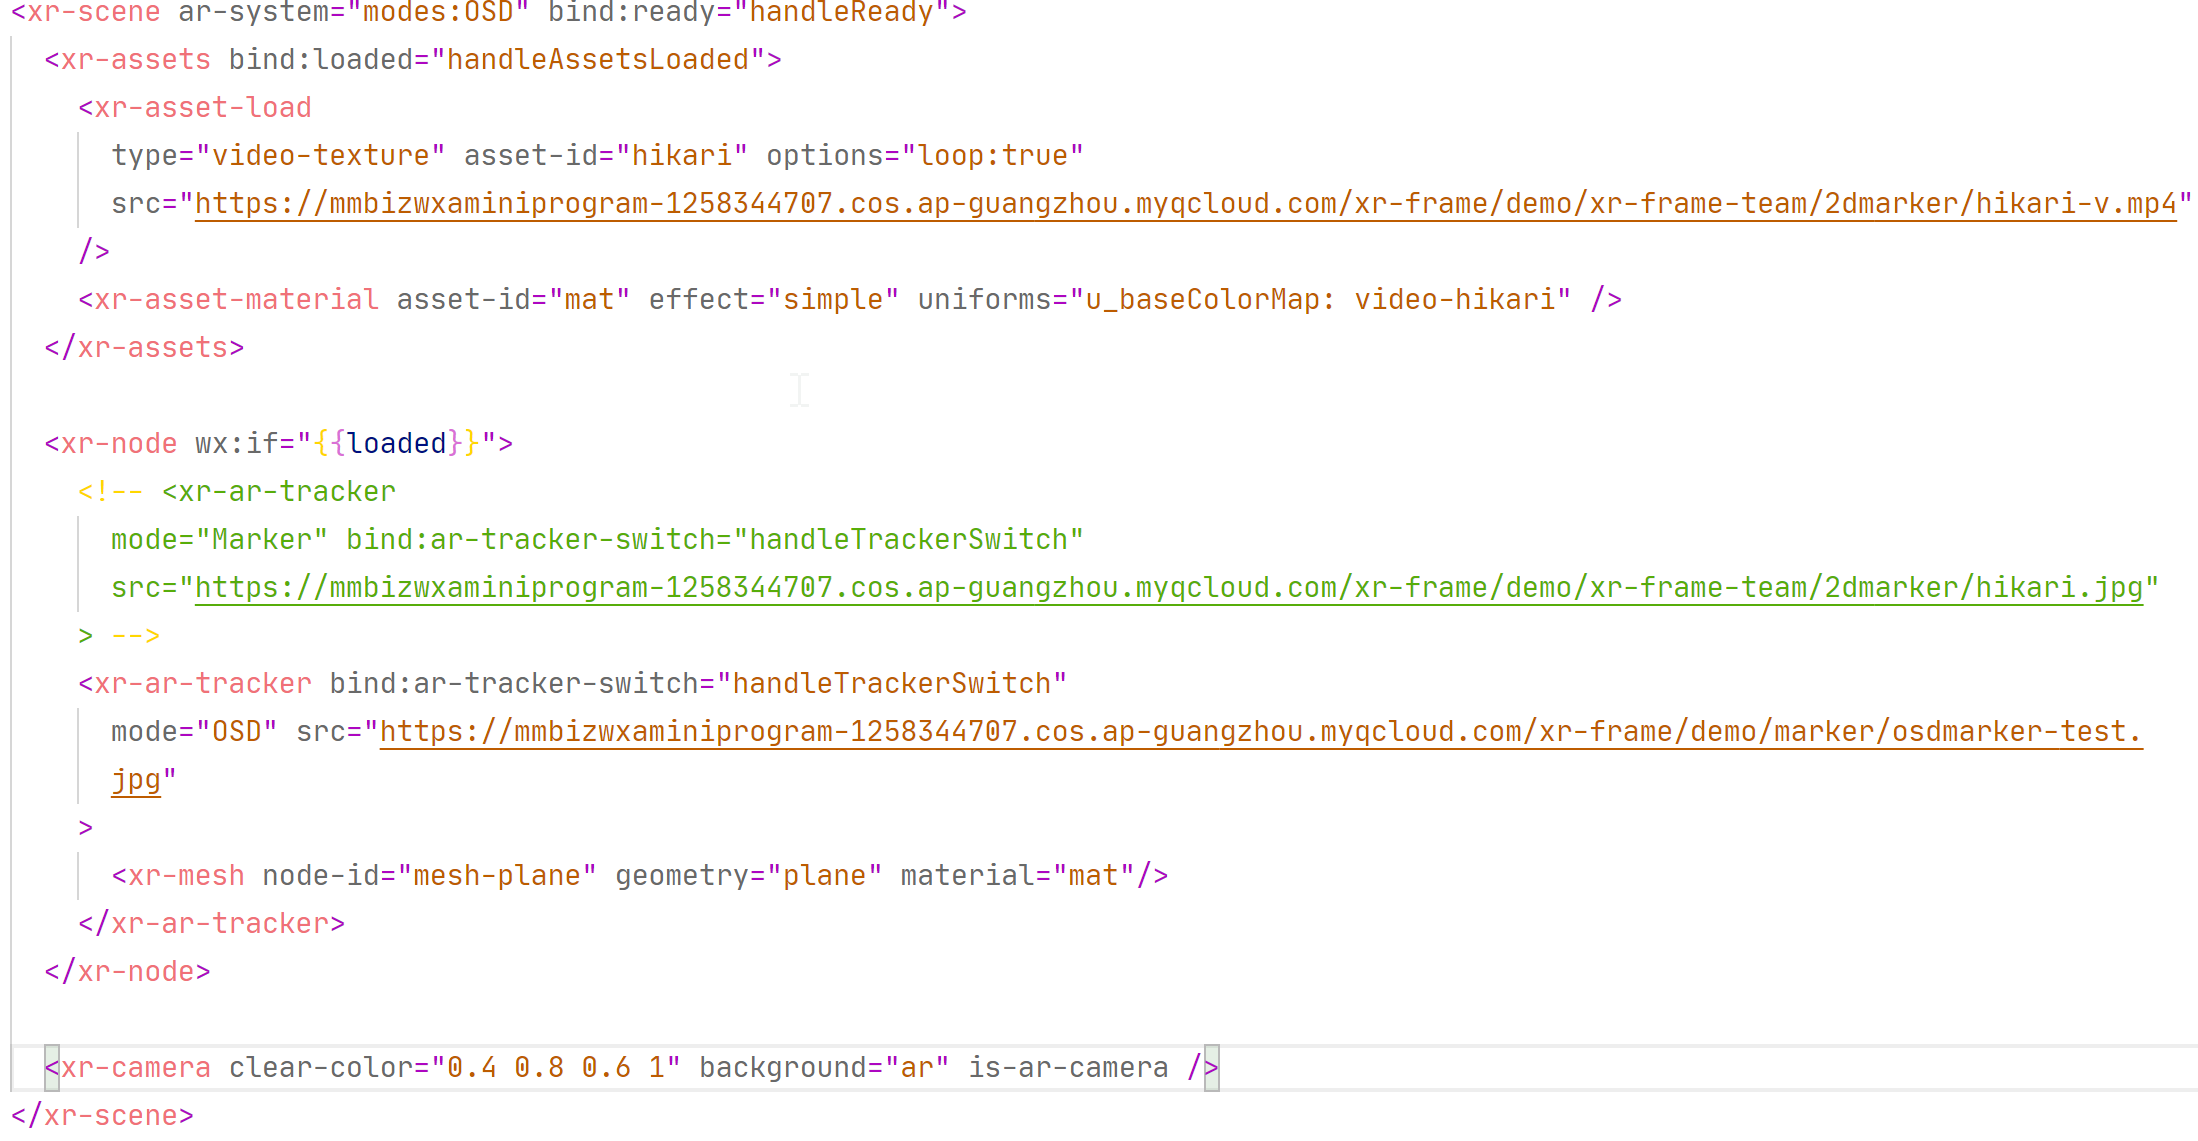This screenshot has height=1141, width=2198.
Task: Click the closing xr-assets tag
Action: tap(144, 348)
